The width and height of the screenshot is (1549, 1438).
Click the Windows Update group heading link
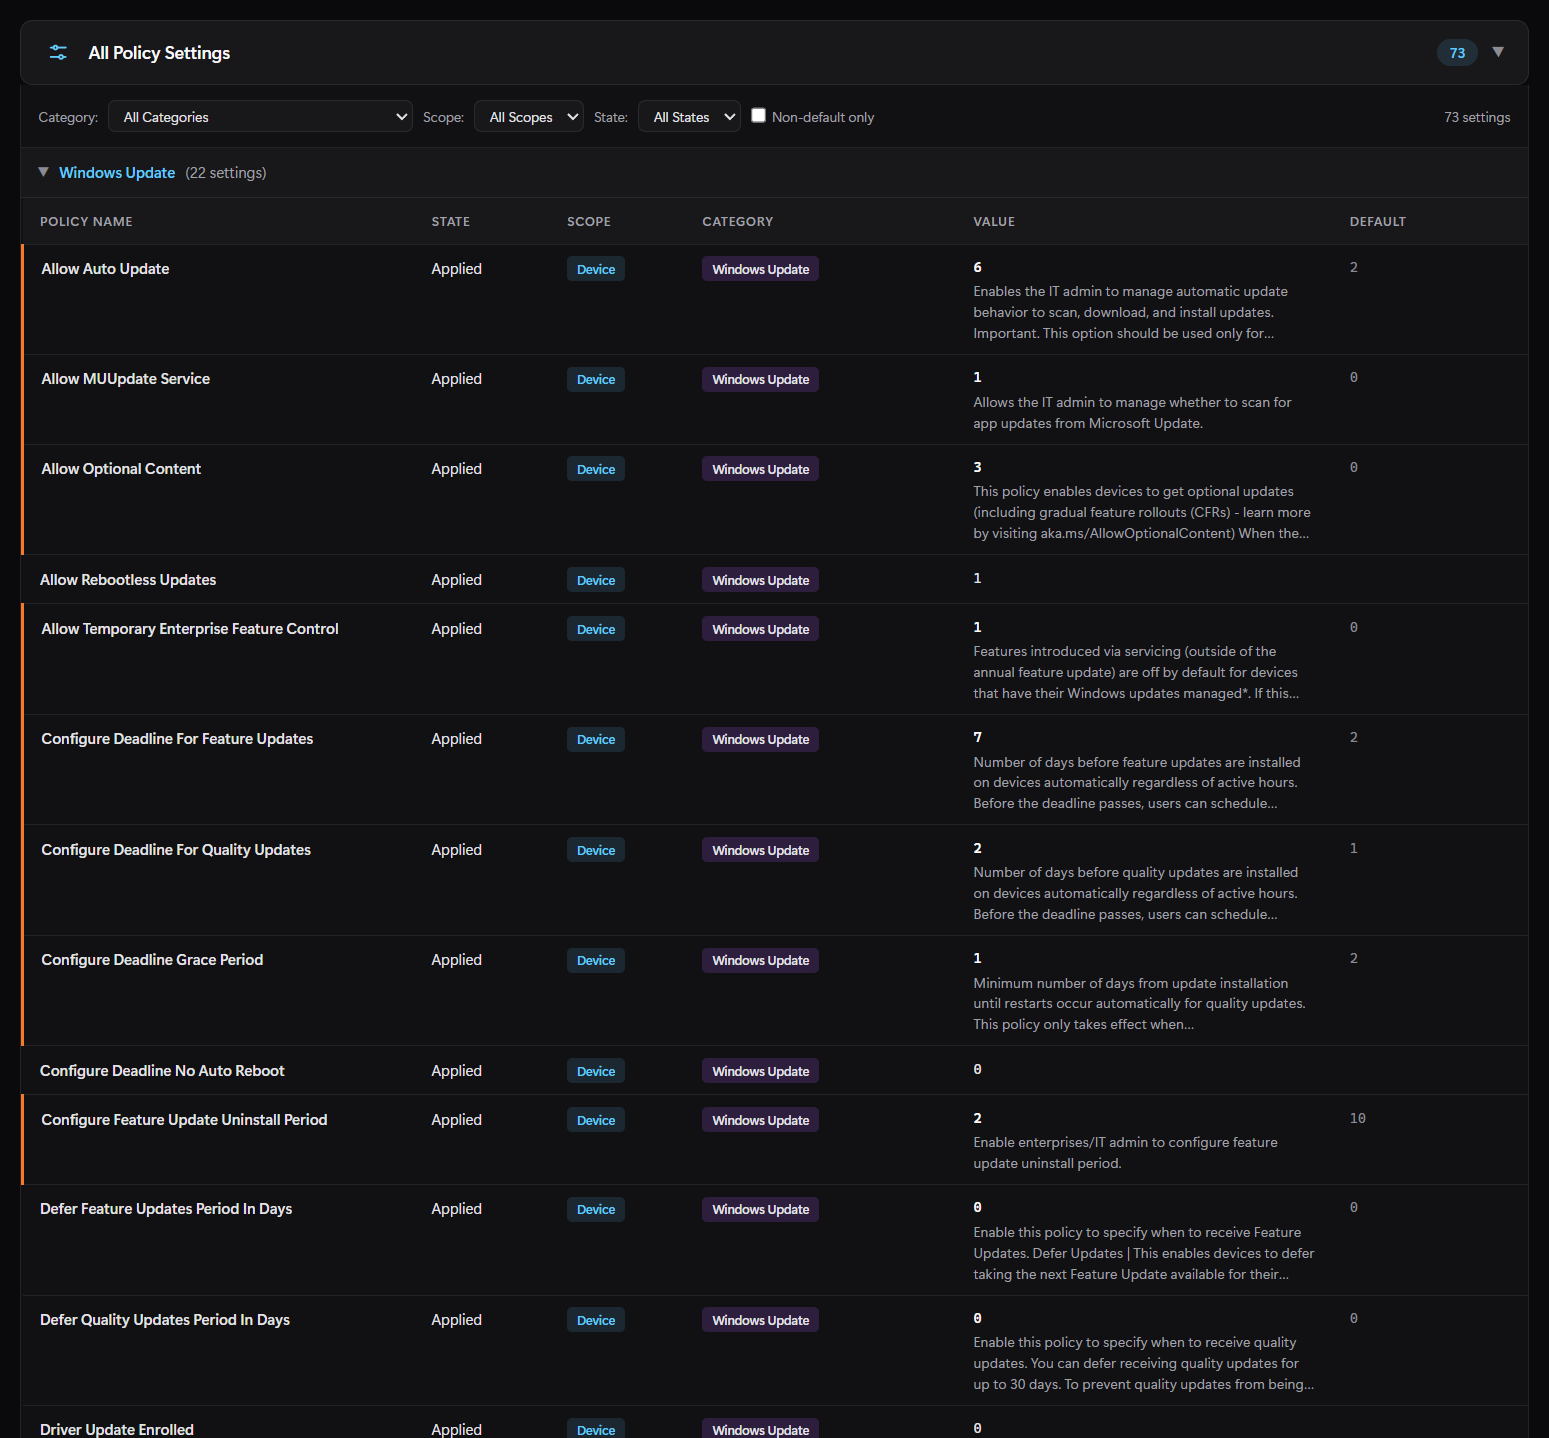tap(117, 173)
